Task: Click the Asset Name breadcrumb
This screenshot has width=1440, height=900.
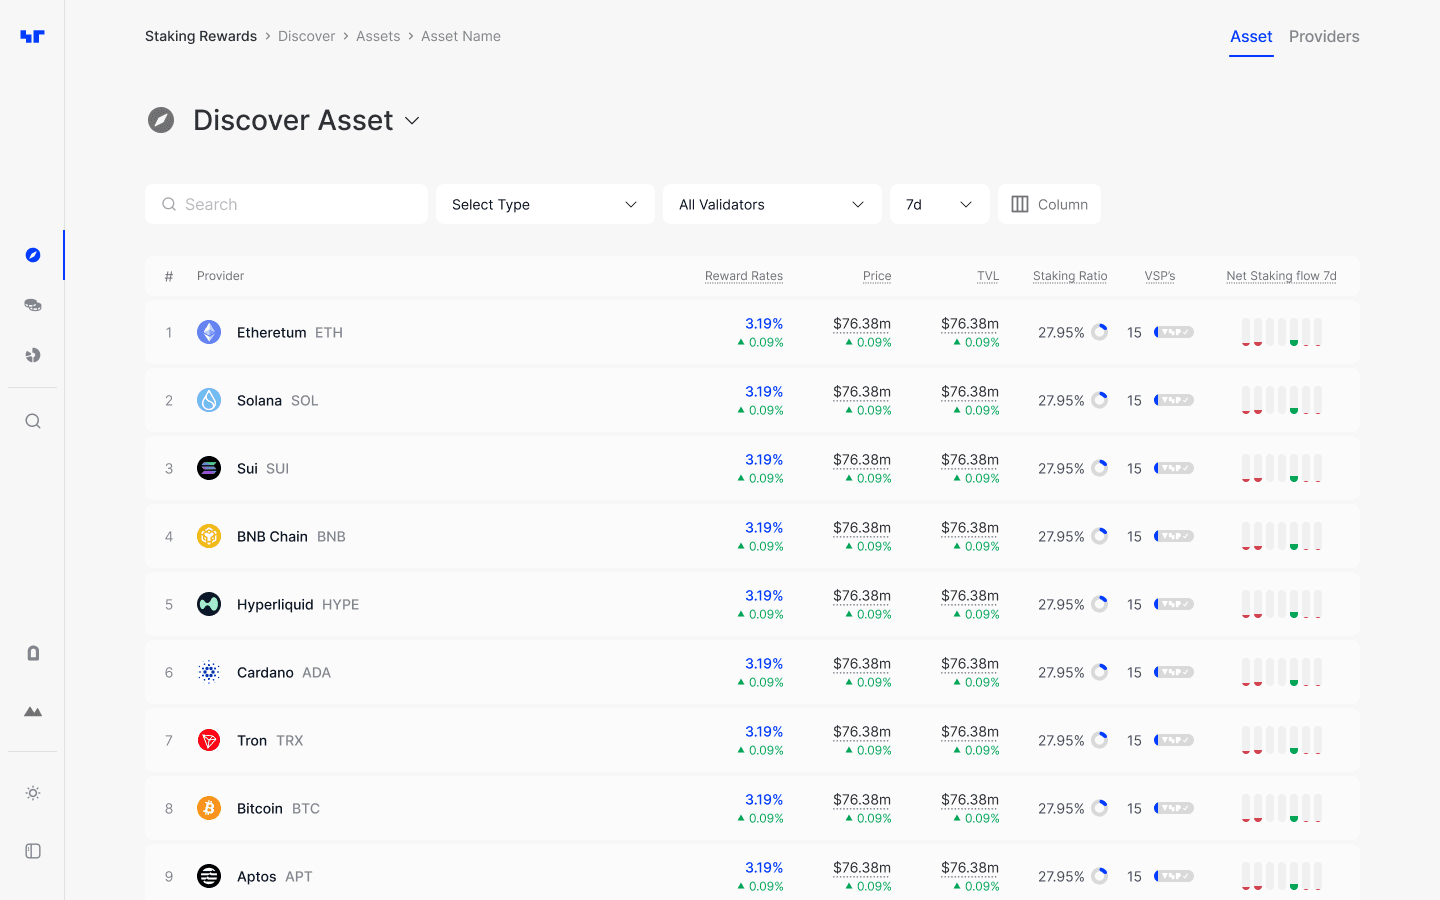Action: pyautogui.click(x=461, y=36)
